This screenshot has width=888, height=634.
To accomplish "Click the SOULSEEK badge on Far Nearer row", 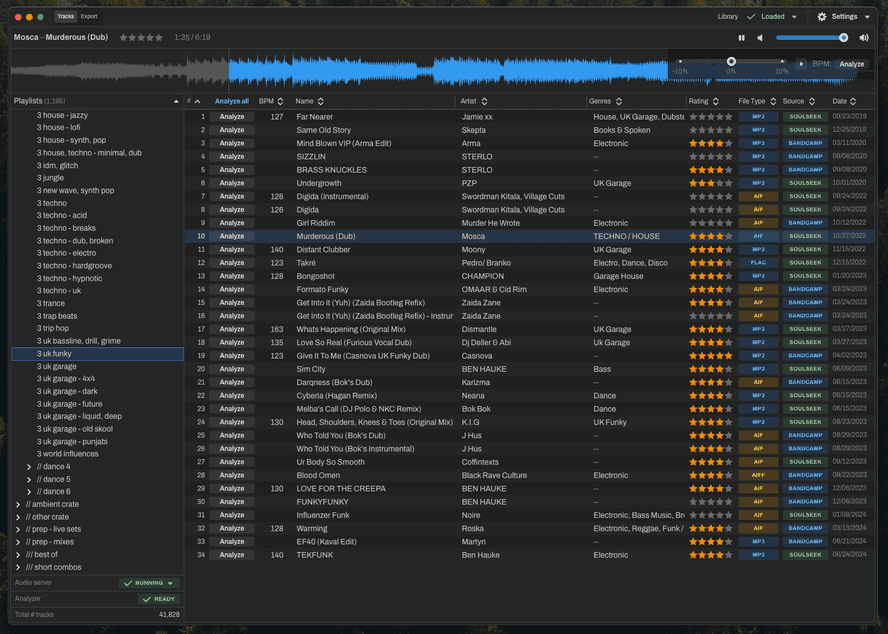I will point(805,117).
